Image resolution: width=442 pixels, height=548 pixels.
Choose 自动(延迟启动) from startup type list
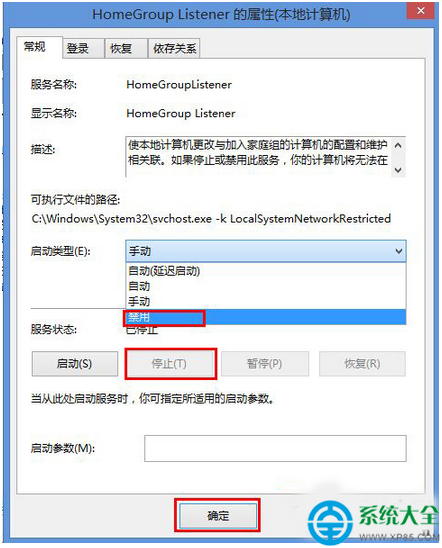[x=266, y=271]
